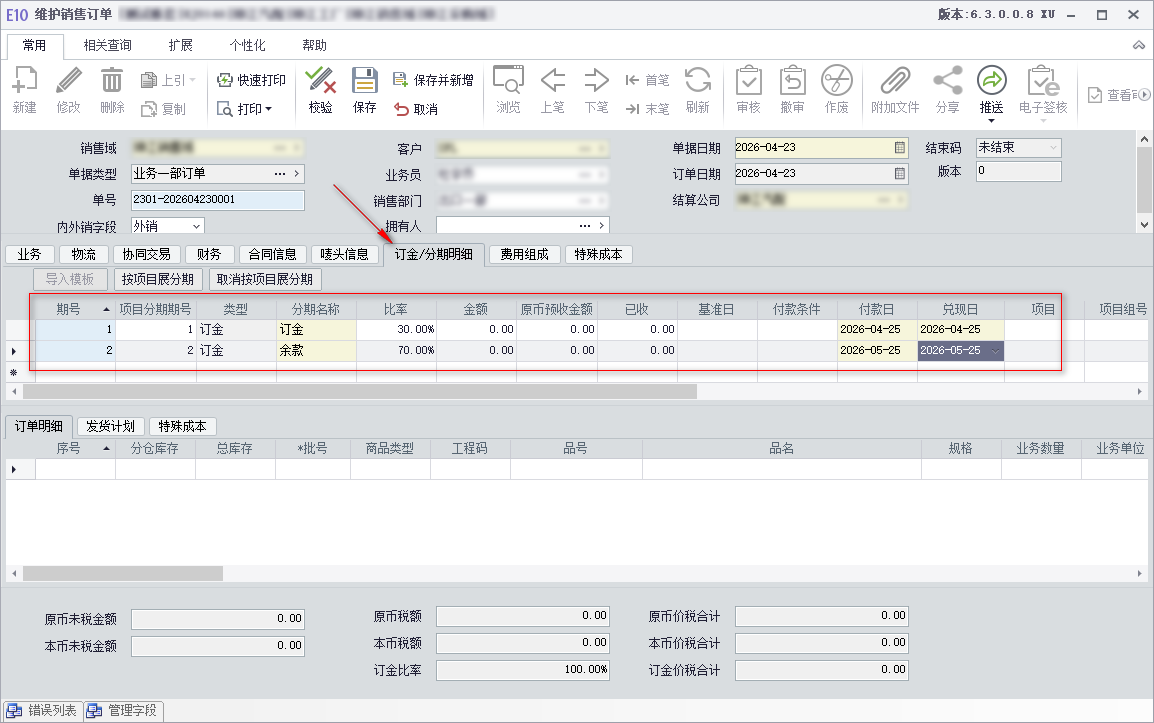The height and width of the screenshot is (723, 1154).
Task: Go to previous record with 上笔
Action: [x=553, y=90]
